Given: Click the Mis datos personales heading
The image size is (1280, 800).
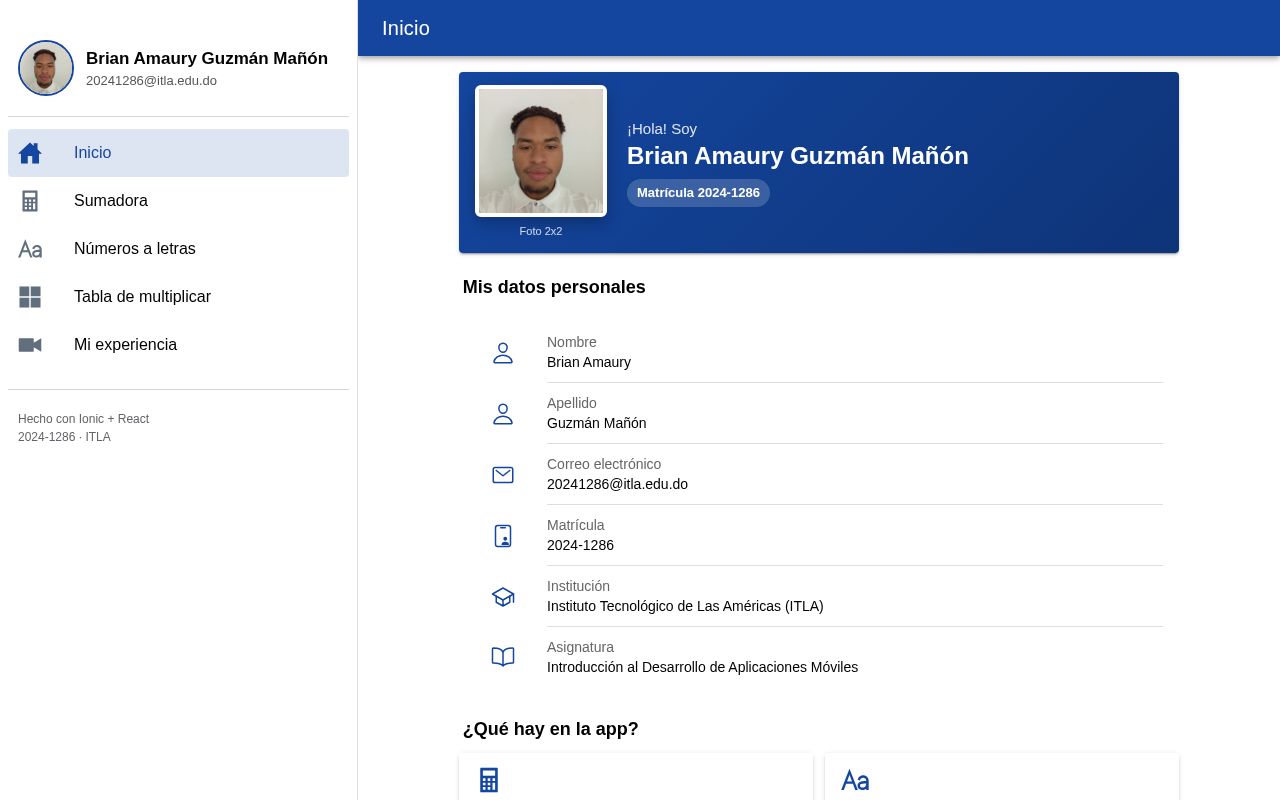Looking at the screenshot, I should point(554,287).
